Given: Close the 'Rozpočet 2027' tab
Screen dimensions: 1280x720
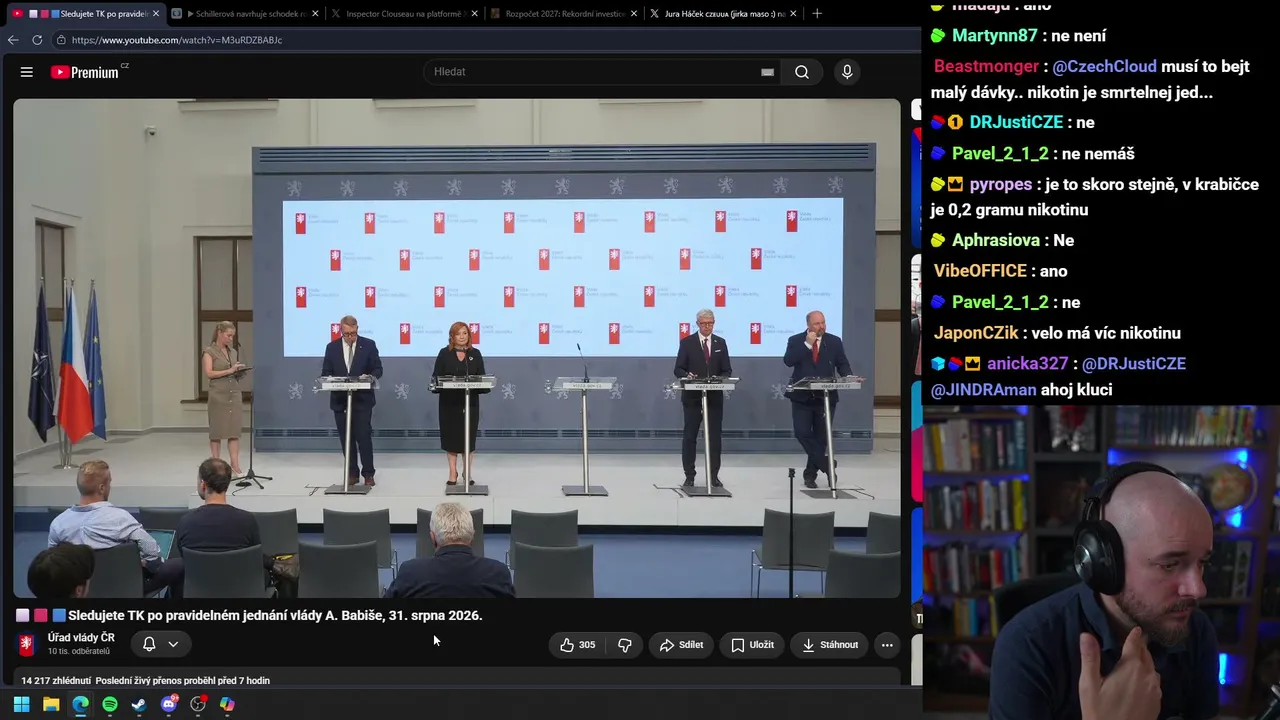Looking at the screenshot, I should (x=634, y=14).
